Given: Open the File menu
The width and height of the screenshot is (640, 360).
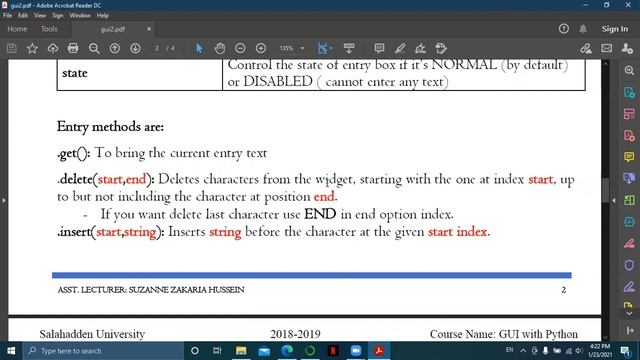Looking at the screenshot, I should 8,16.
